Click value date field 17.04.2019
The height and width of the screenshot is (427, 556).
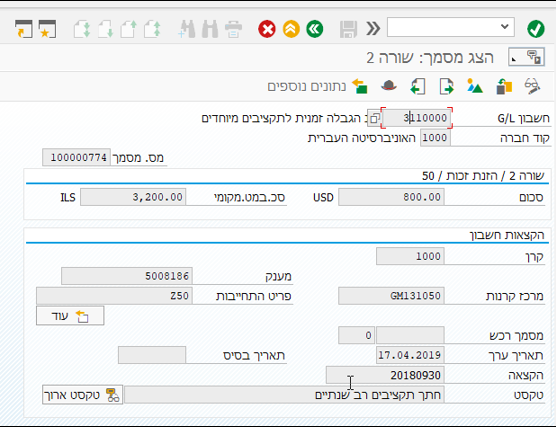pyautogui.click(x=410, y=355)
